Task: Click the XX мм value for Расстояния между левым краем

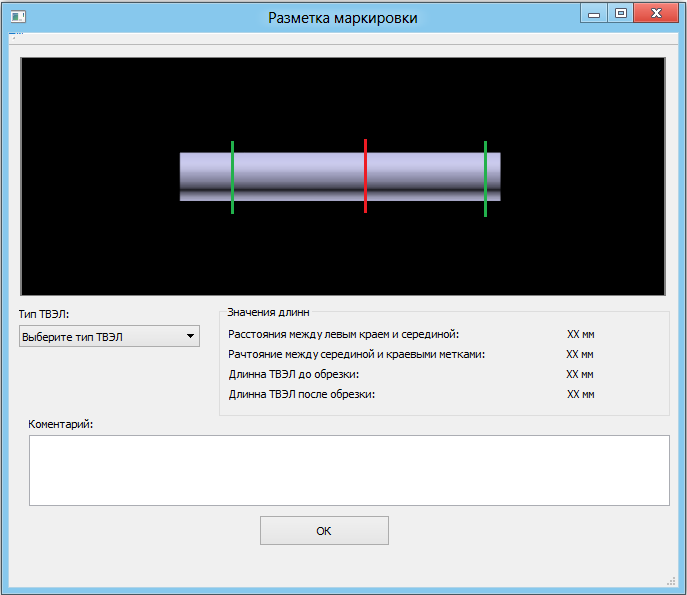Action: (580, 334)
